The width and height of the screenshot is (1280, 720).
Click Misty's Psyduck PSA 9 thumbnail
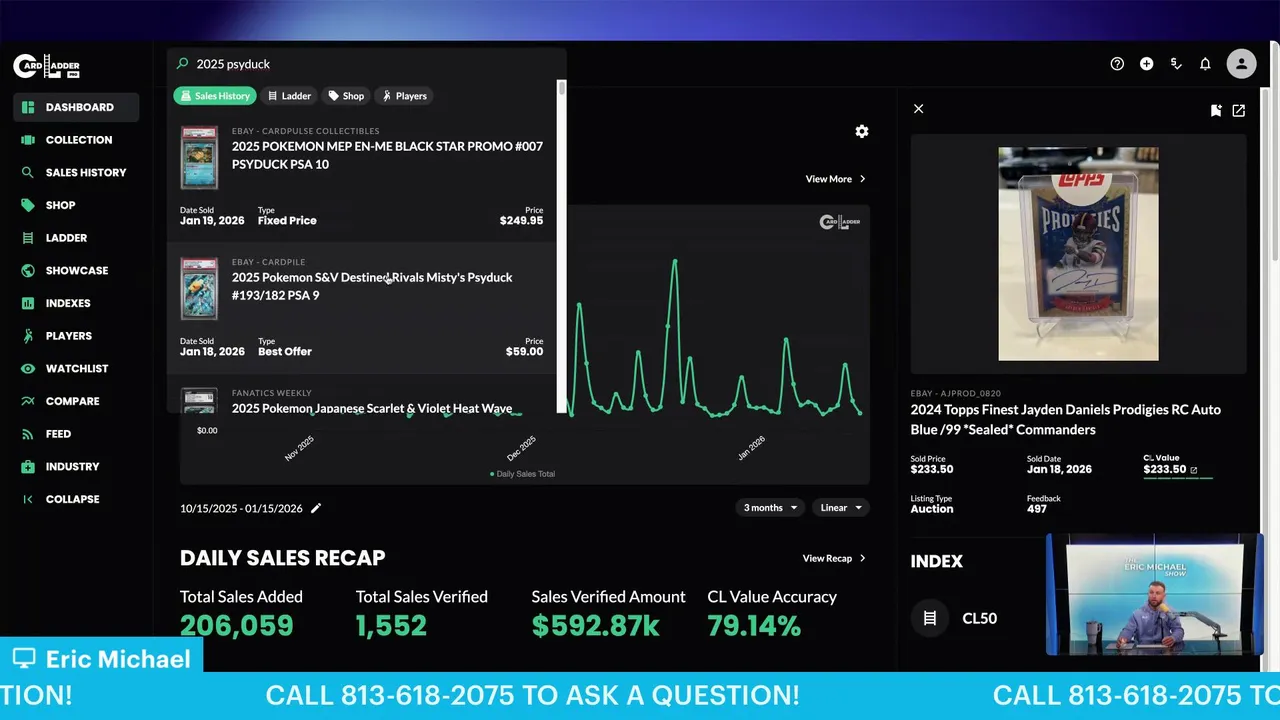coord(199,289)
